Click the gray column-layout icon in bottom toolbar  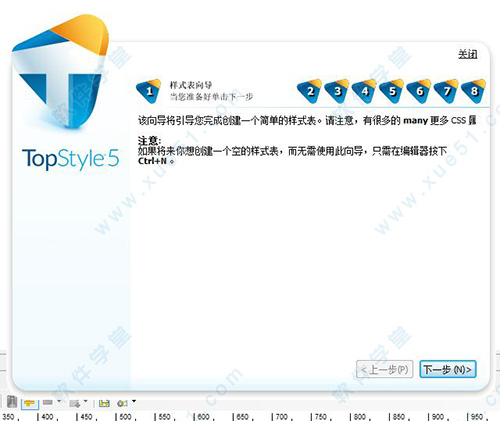click(x=12, y=402)
